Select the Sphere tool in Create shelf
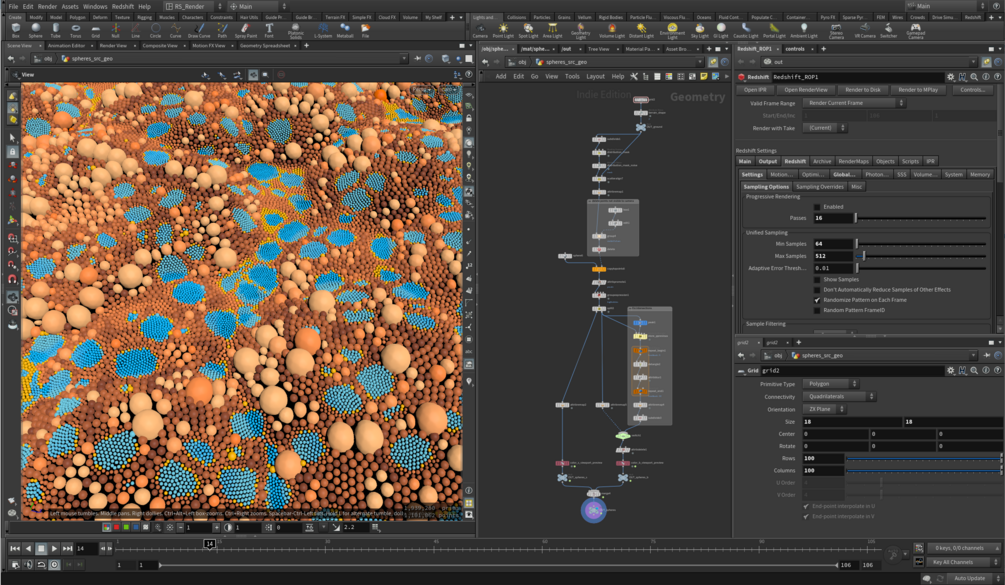The width and height of the screenshot is (1005, 585). click(35, 30)
